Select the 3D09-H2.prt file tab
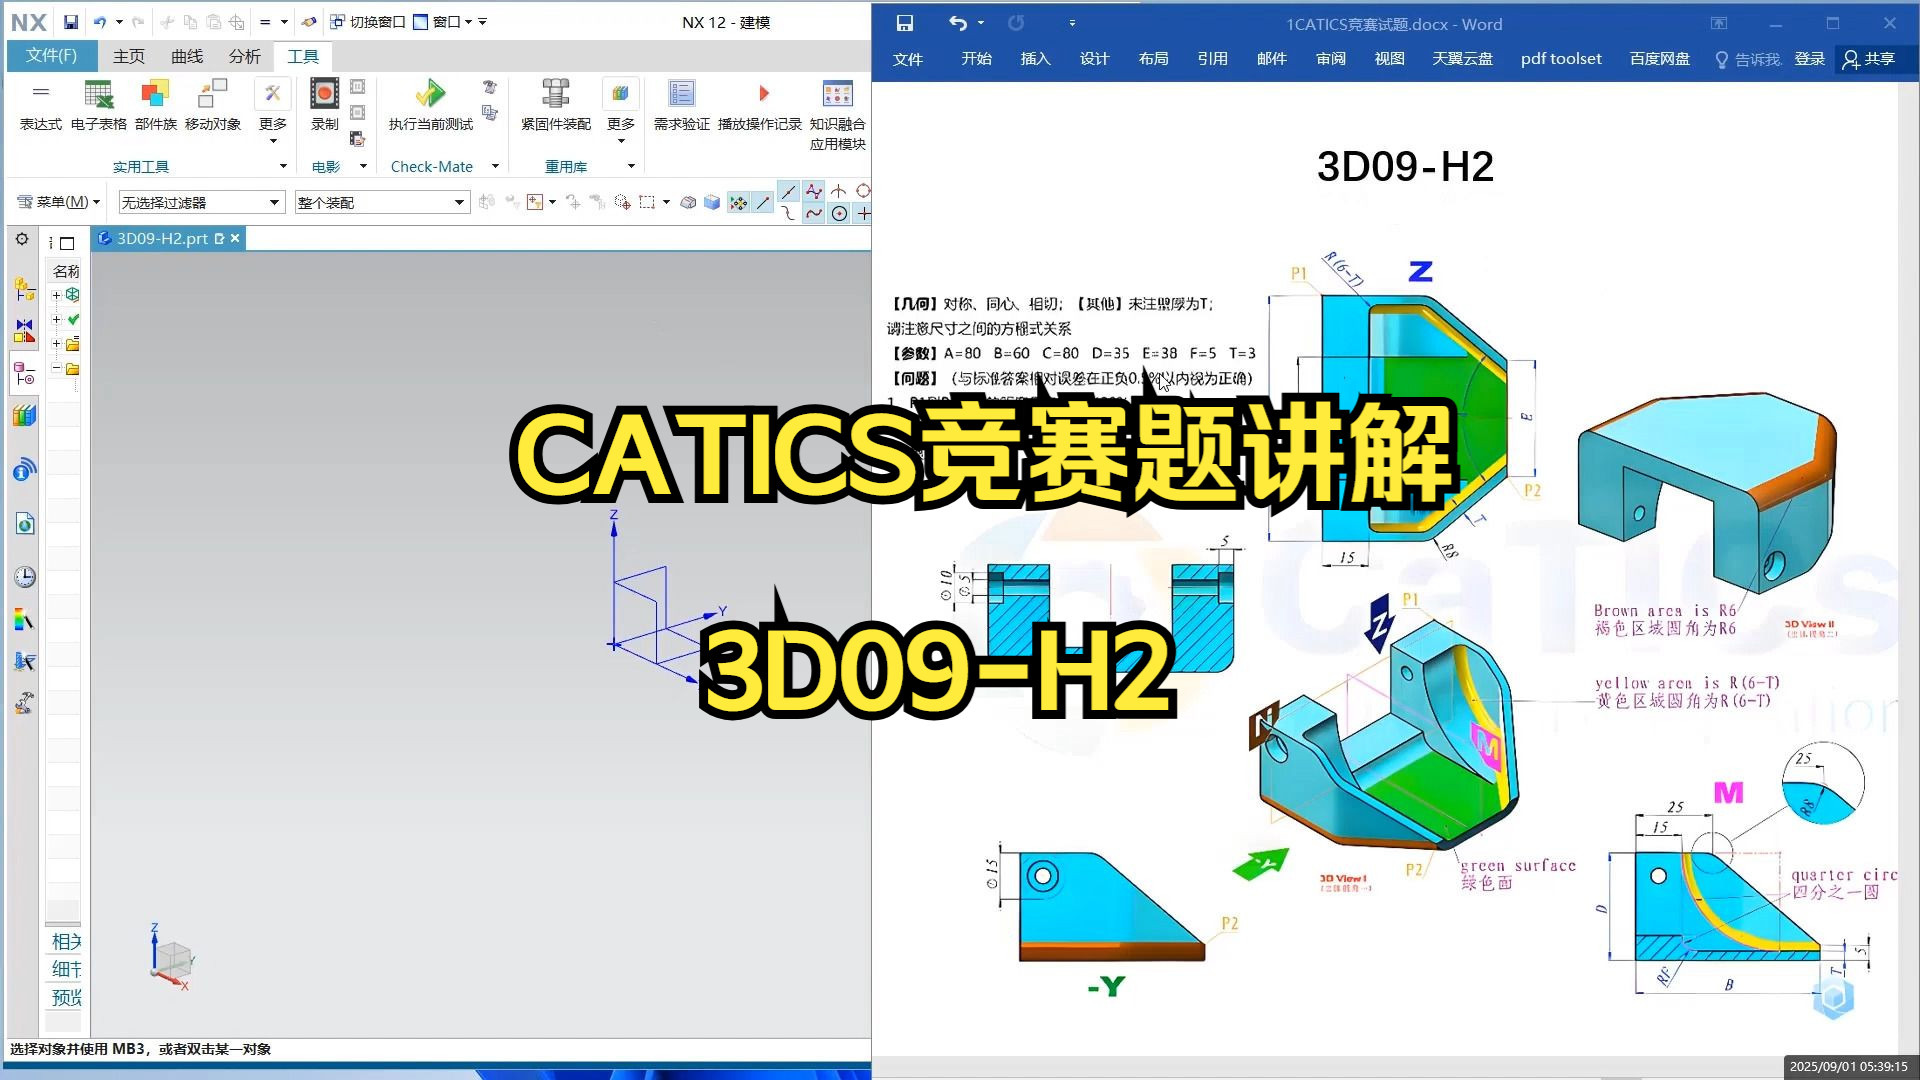Image resolution: width=1920 pixels, height=1080 pixels. pyautogui.click(x=161, y=238)
